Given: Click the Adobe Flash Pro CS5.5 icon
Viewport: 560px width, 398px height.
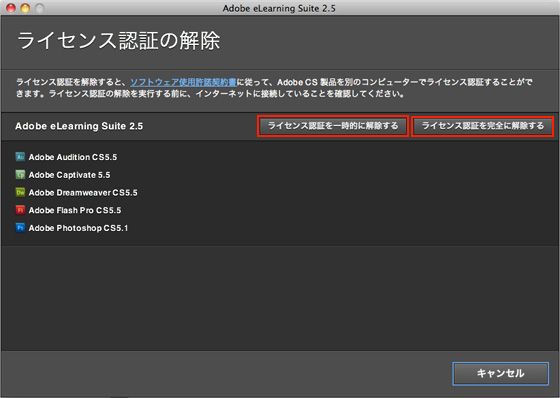Looking at the screenshot, I should point(20,210).
